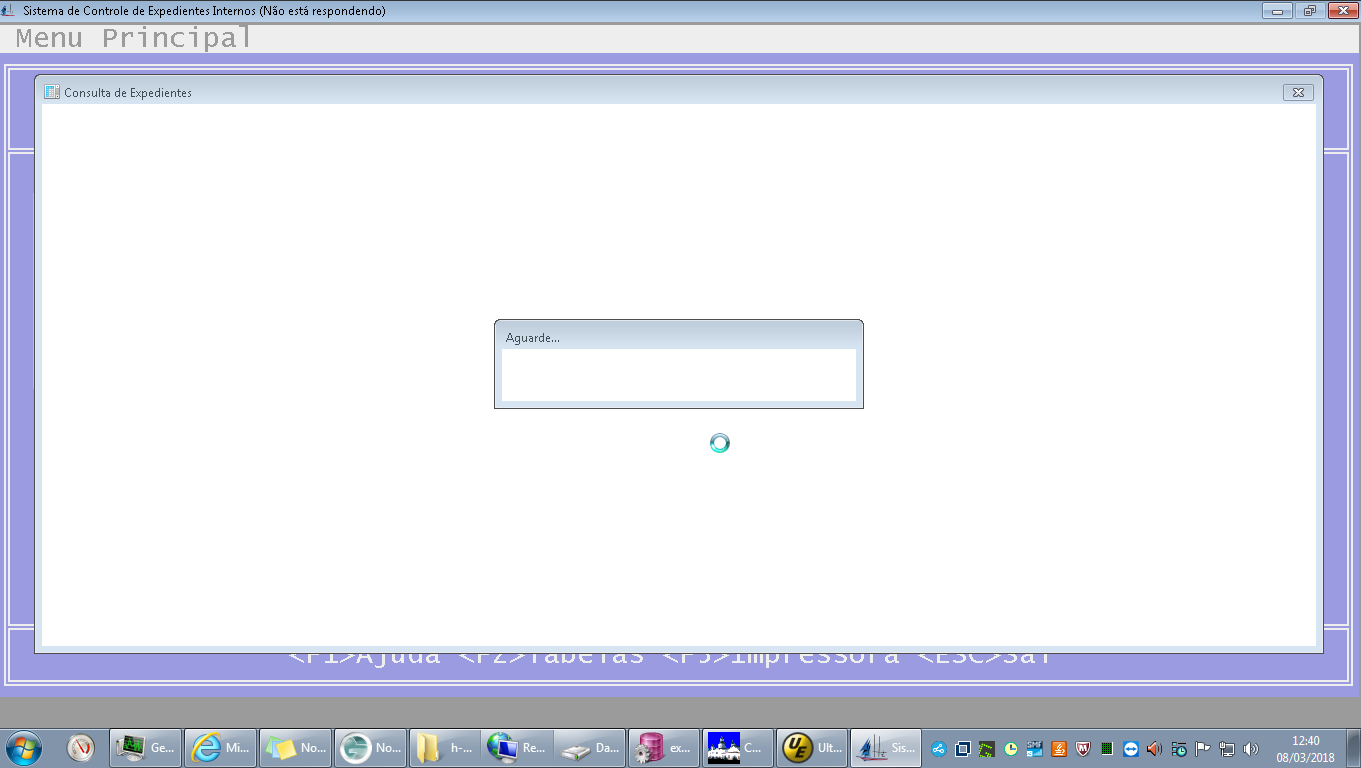
Task: Click the blue share tray icon
Action: pyautogui.click(x=939, y=748)
